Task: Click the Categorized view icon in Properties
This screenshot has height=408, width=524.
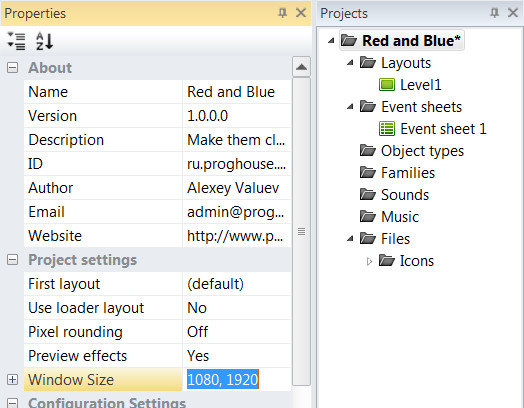Action: (16, 41)
